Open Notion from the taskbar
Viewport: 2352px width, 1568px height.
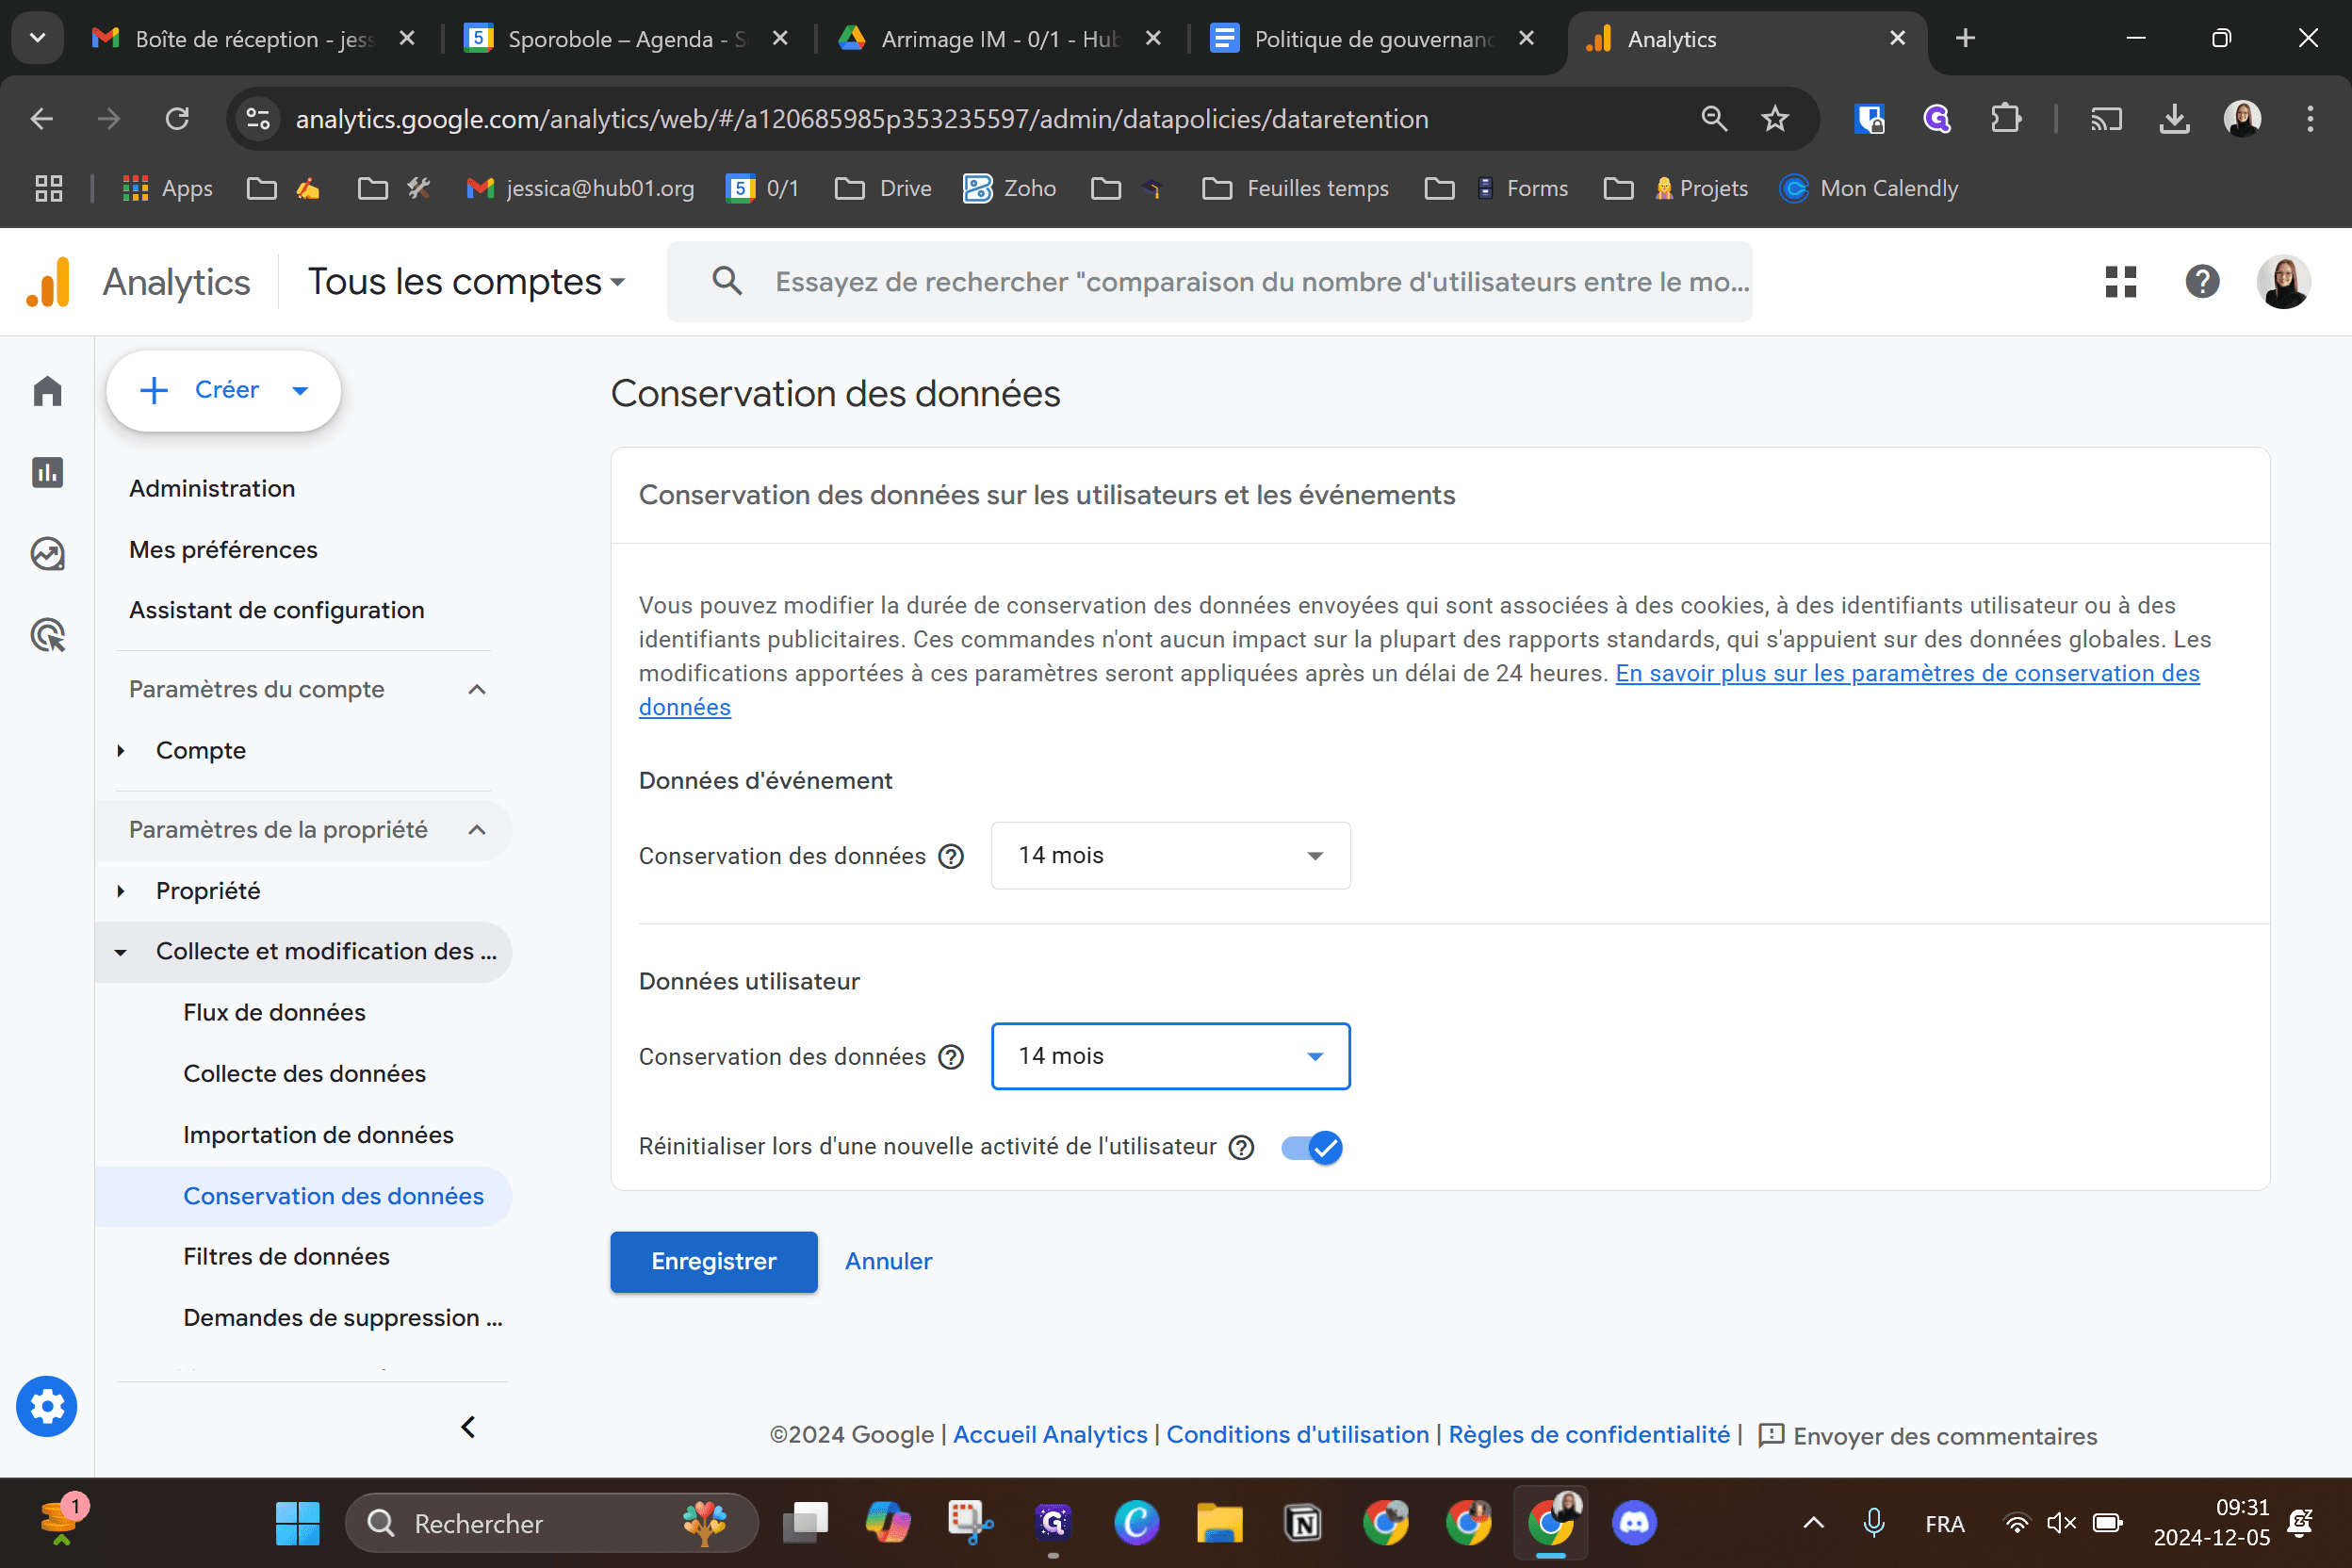(1303, 1523)
